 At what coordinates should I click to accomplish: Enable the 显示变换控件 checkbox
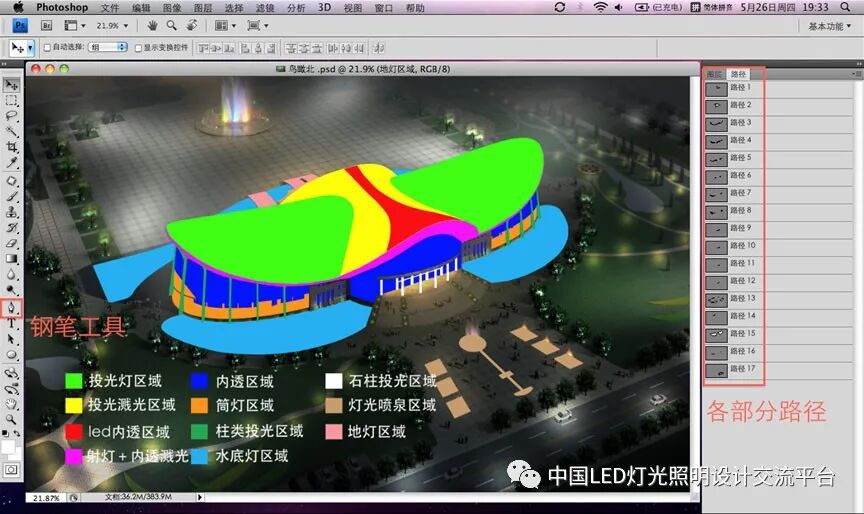(138, 48)
